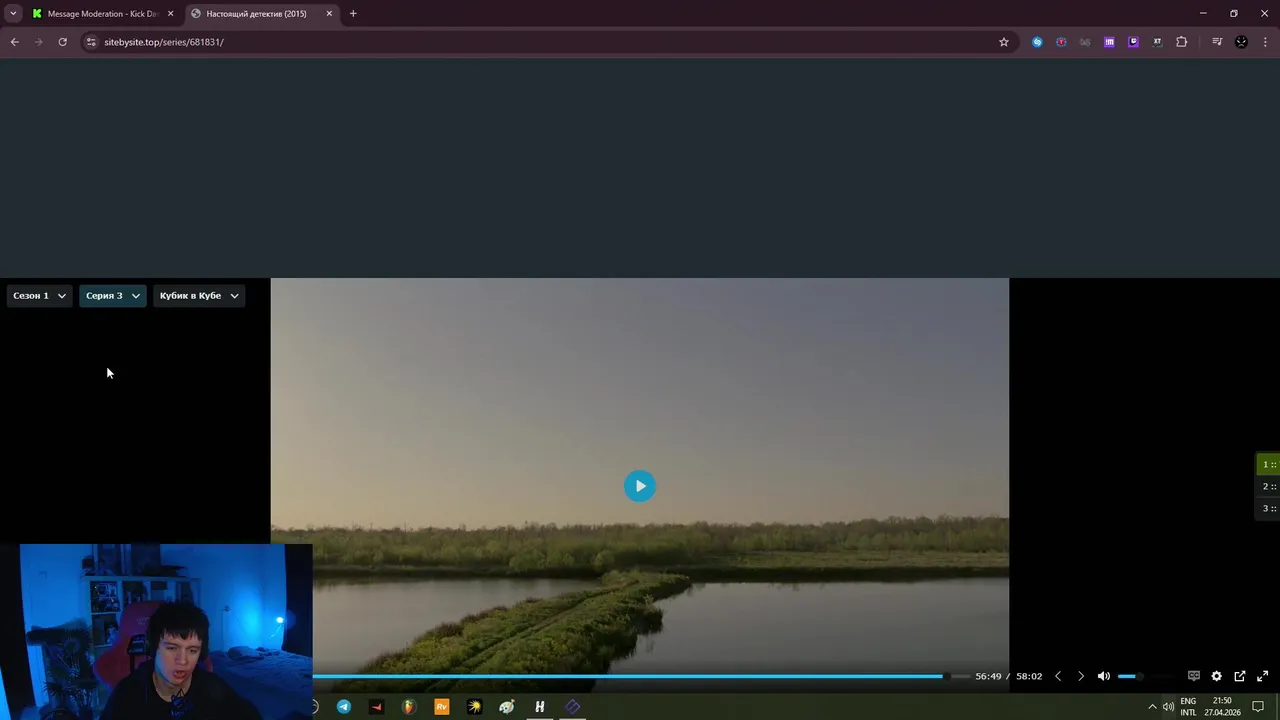This screenshot has width=1280, height=720.
Task: Open FL Studio from the taskbar
Action: coord(408,707)
